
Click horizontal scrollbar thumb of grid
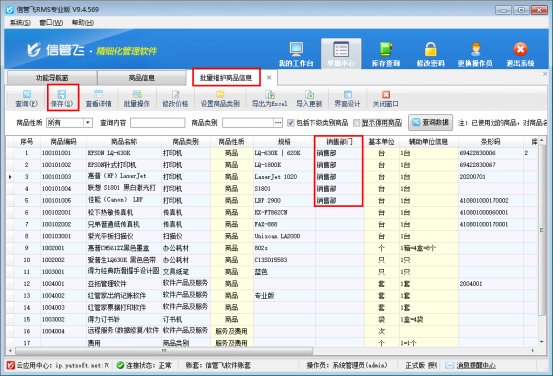click(164, 351)
